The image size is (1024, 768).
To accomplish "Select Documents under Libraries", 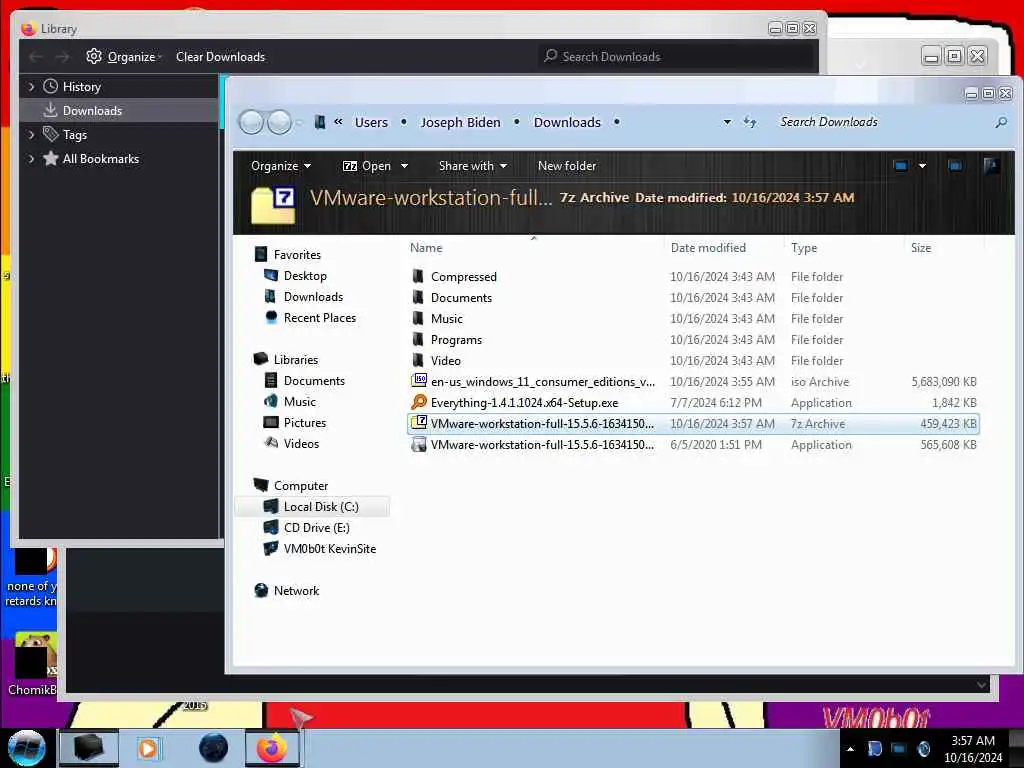I will tap(313, 381).
